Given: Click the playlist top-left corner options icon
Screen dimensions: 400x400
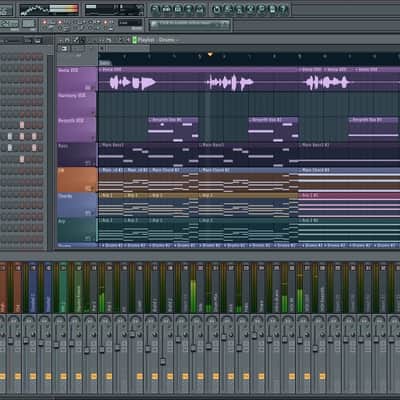Looking at the screenshot, I should 64,49.
